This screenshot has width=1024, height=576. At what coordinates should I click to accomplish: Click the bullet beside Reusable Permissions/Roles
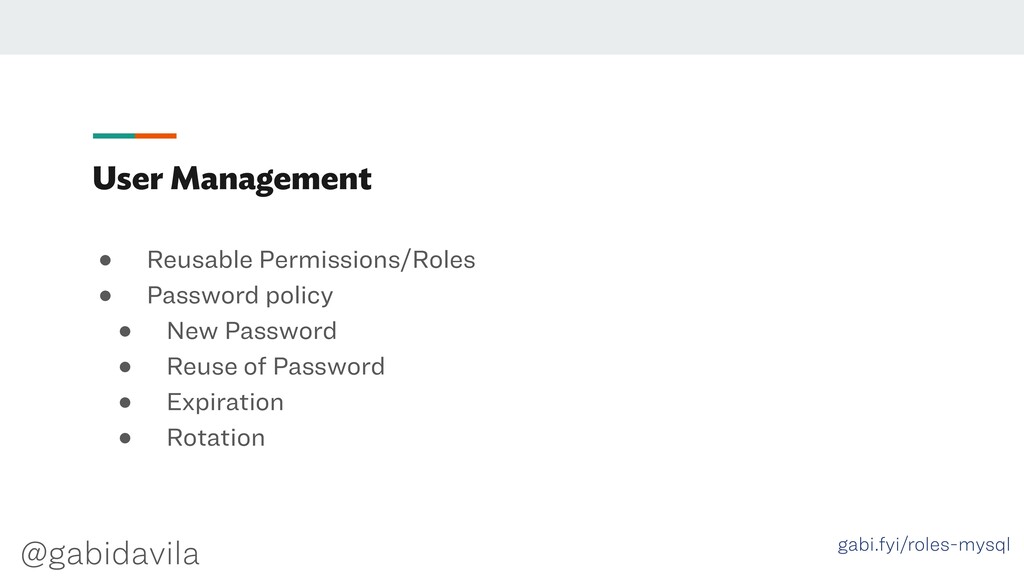[105, 261]
